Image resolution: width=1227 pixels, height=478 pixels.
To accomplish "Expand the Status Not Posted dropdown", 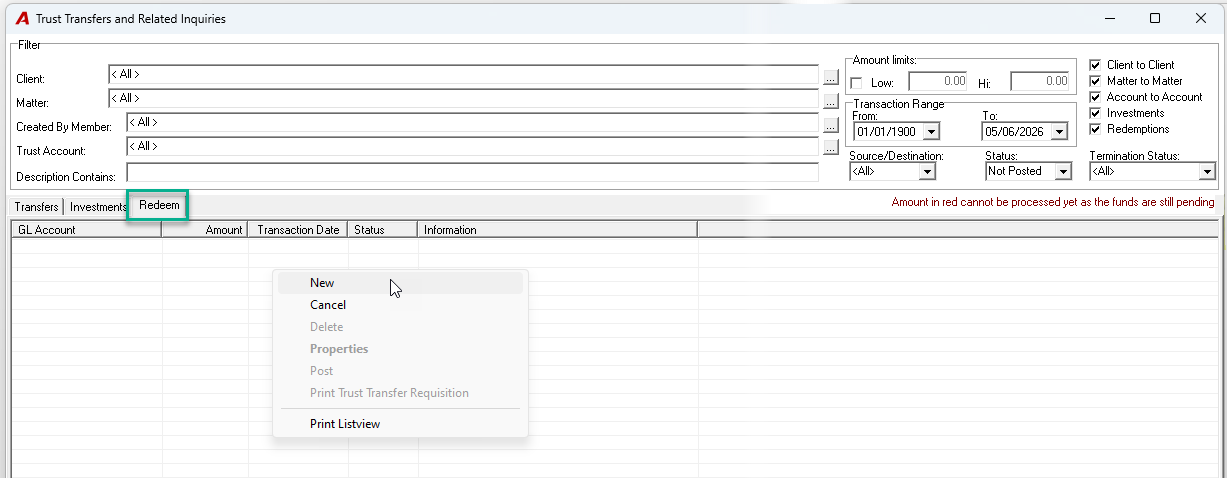I will tap(1064, 172).
